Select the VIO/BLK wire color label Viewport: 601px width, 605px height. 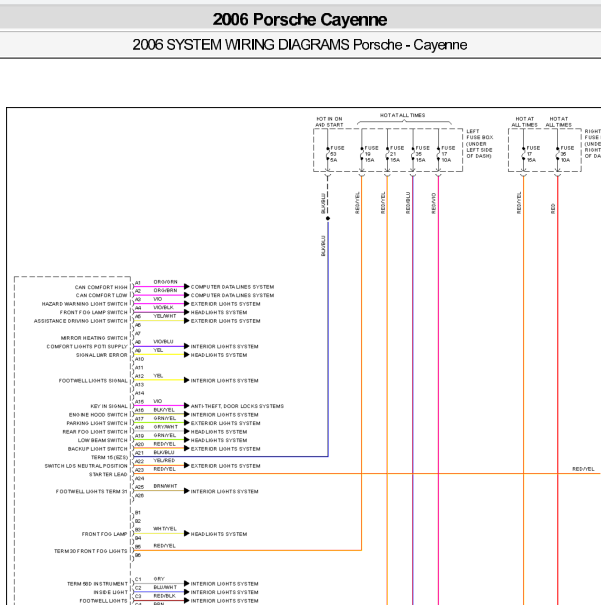[x=164, y=308]
